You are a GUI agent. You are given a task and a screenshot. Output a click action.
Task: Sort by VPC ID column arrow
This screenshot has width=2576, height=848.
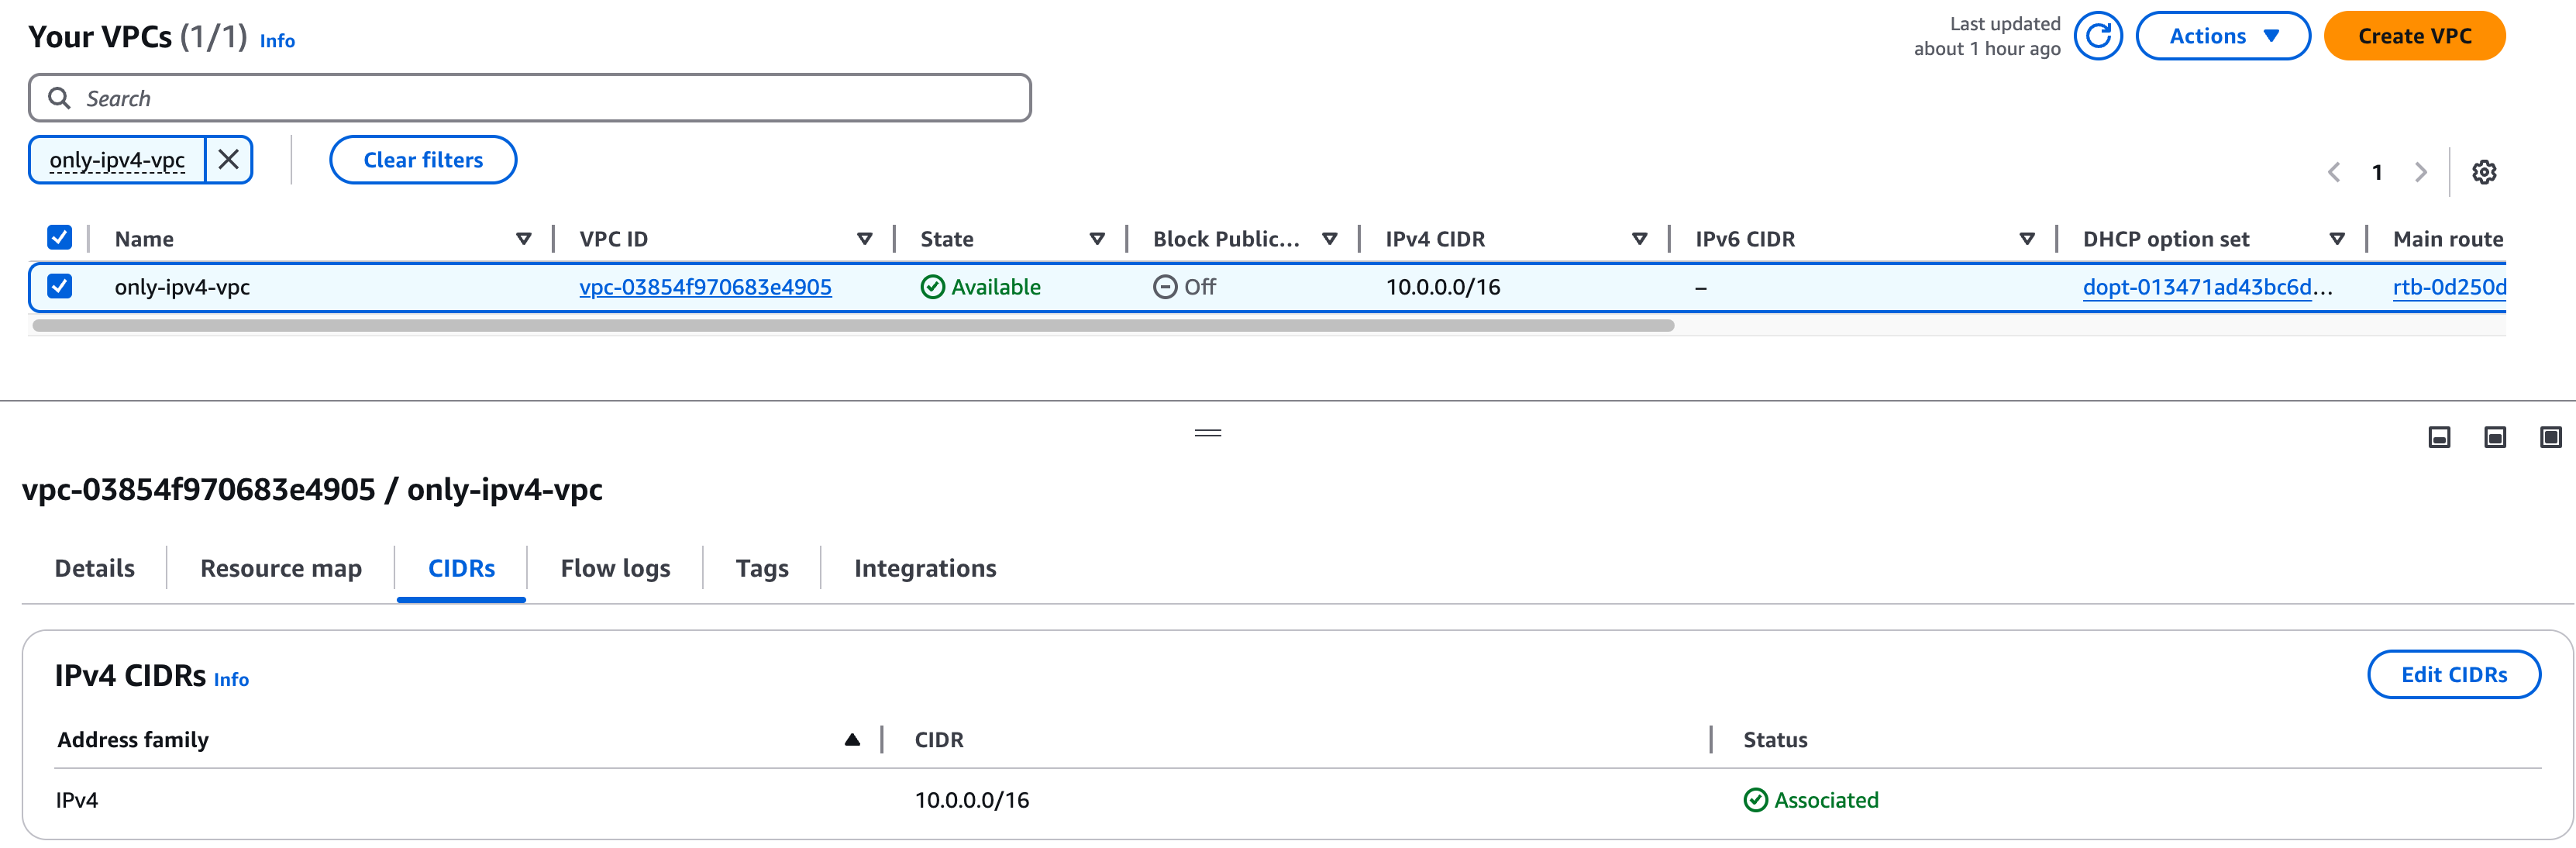(865, 239)
